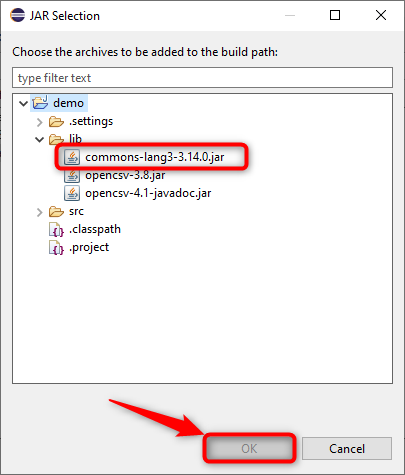Maximize the JAR Selection dialog
405x475 pixels.
pyautogui.click(x=335, y=15)
